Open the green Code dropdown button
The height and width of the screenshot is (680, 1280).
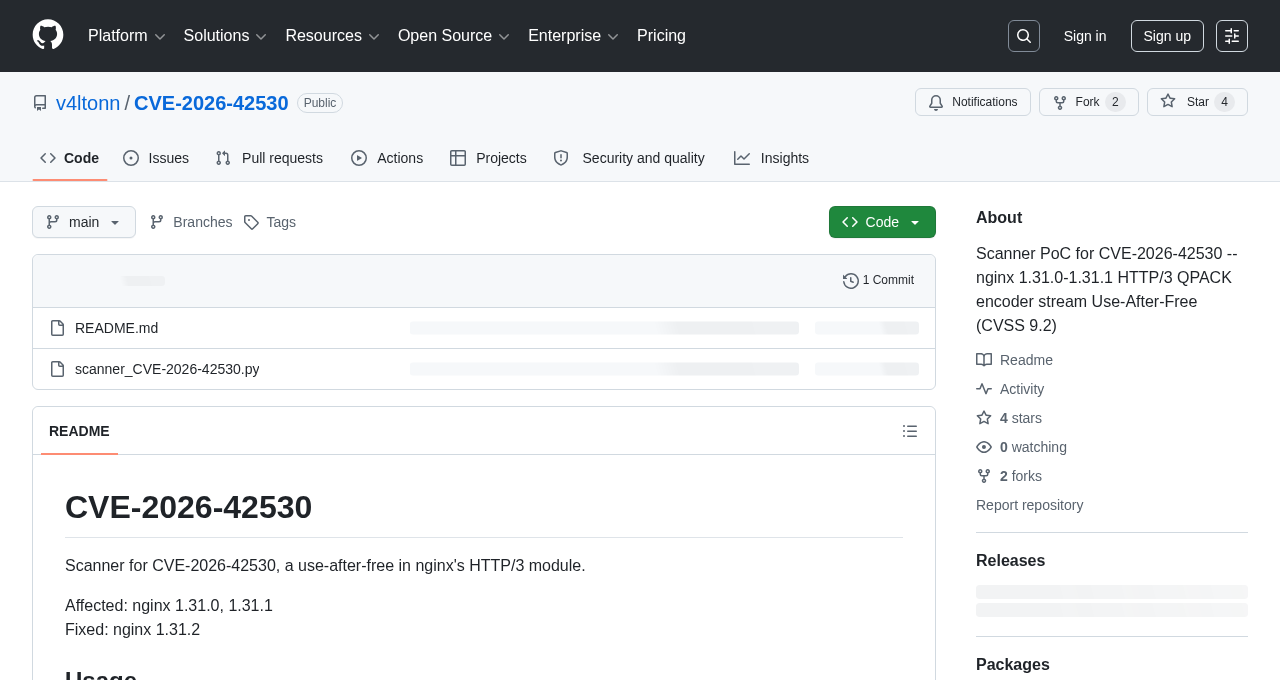(x=882, y=222)
